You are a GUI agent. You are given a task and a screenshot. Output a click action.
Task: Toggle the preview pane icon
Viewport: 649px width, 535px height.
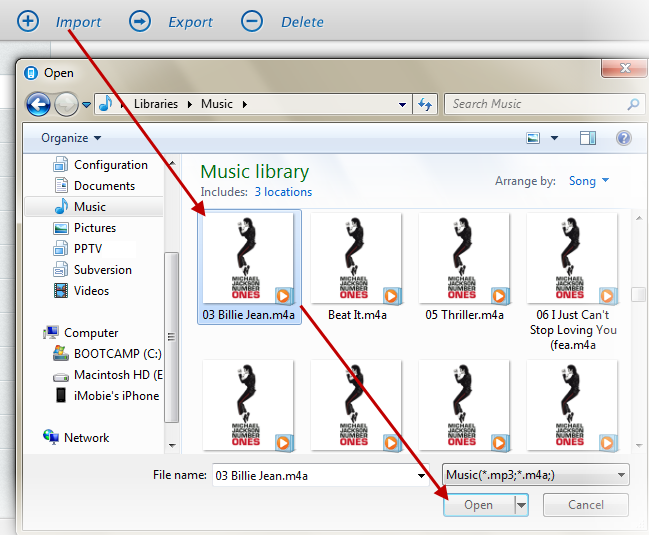click(x=588, y=138)
